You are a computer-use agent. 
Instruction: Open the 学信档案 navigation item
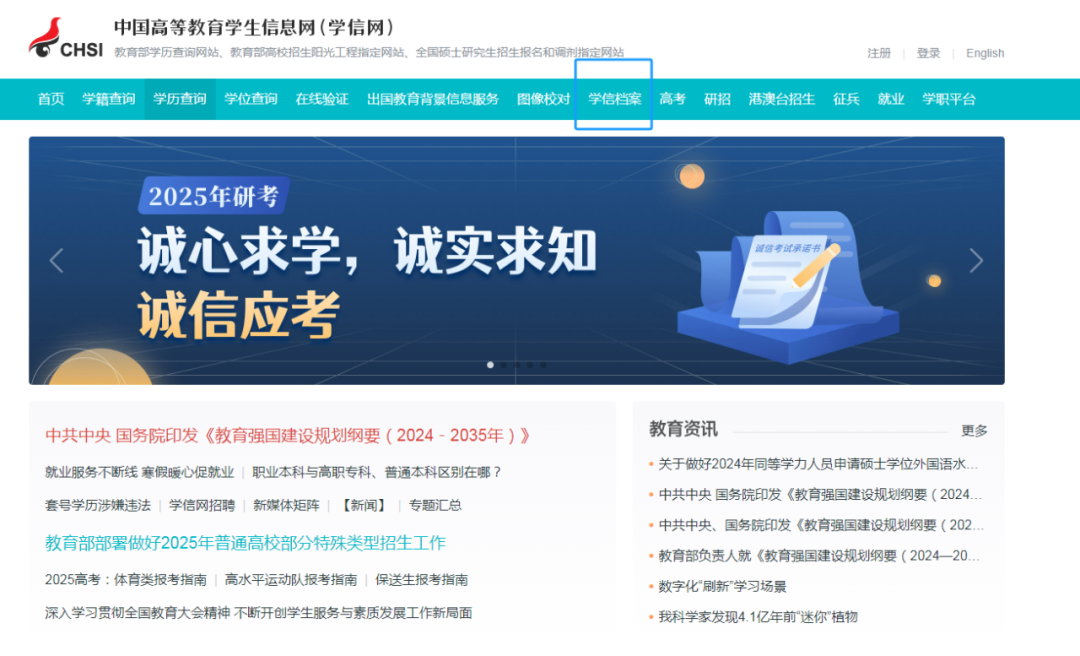point(614,99)
